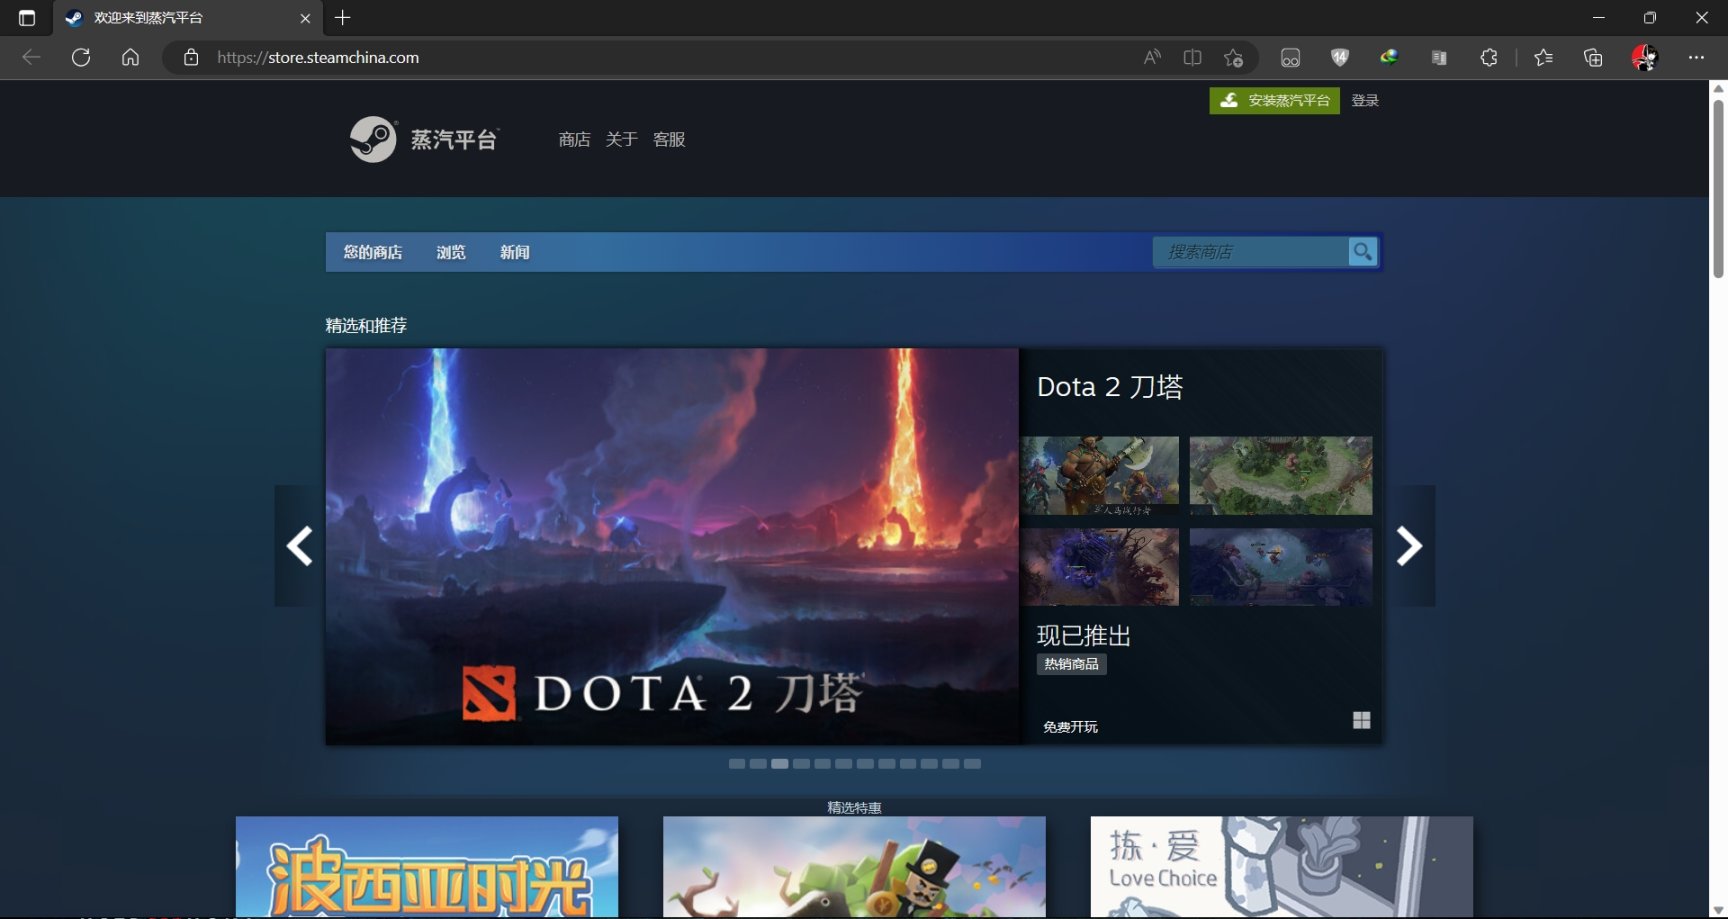The width and height of the screenshot is (1728, 919).
Task: Open the 客服 support link
Action: tap(669, 139)
